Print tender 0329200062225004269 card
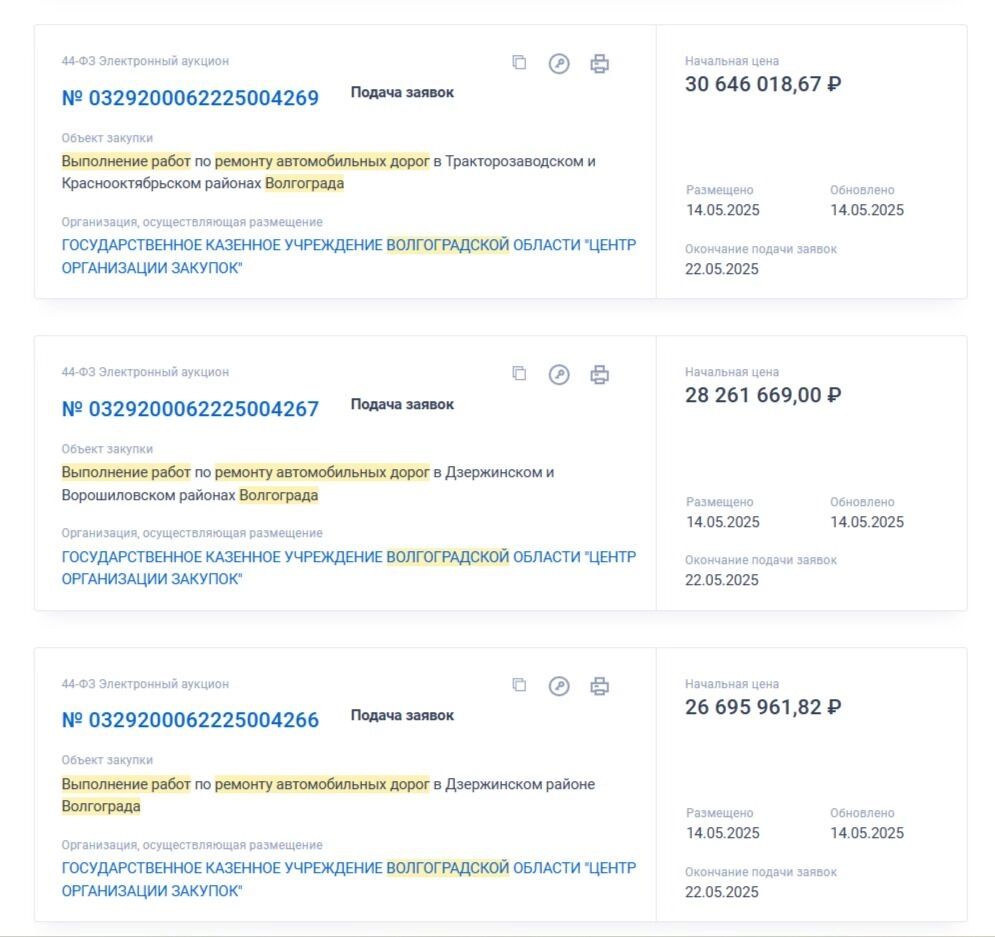Image resolution: width=995 pixels, height=937 pixels. [600, 63]
